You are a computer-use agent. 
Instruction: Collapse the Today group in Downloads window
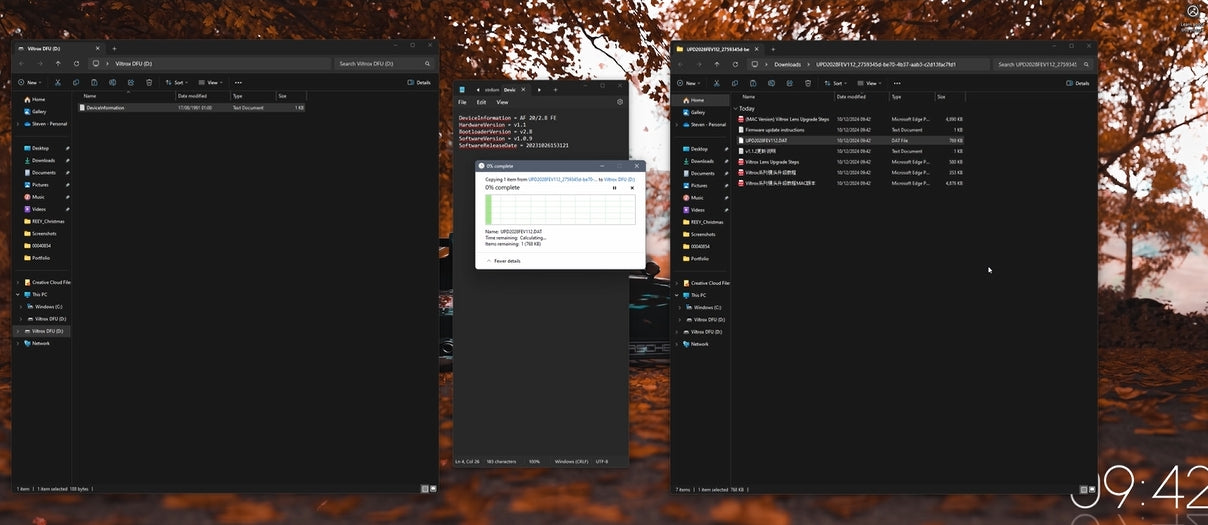(x=735, y=108)
